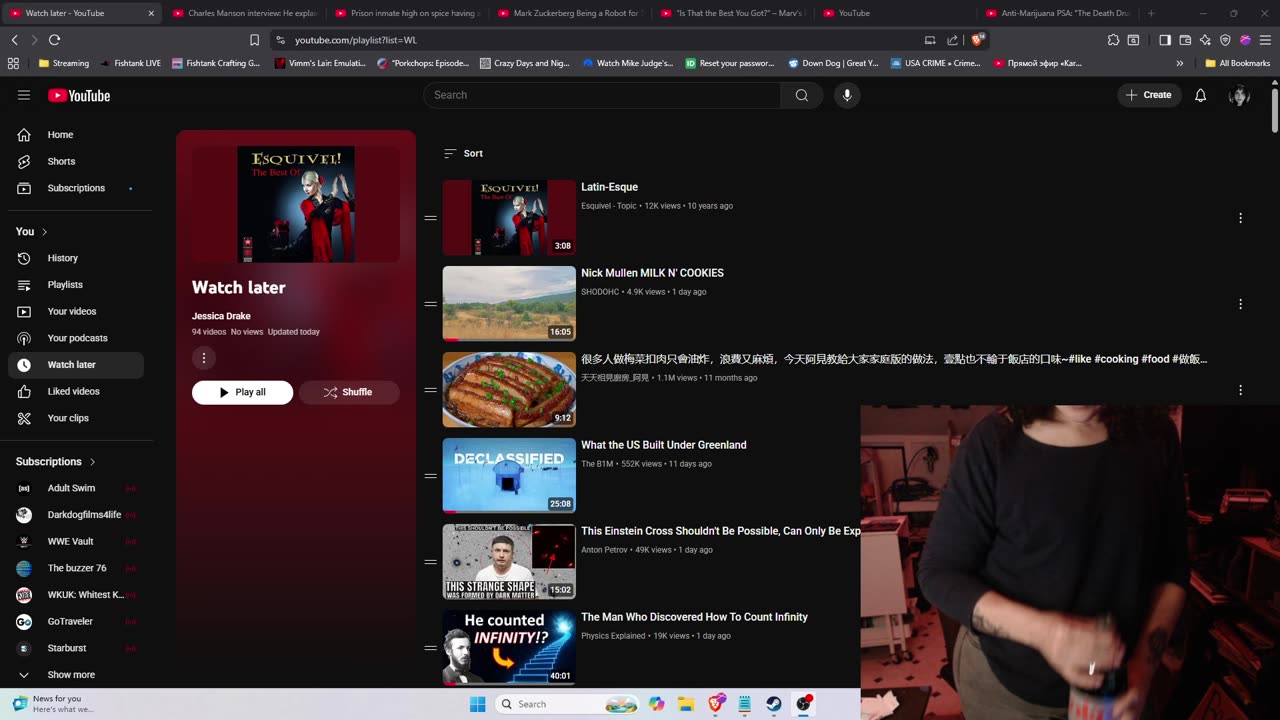Share this page from the address bar
The height and width of the screenshot is (720, 1280).
coord(952,40)
